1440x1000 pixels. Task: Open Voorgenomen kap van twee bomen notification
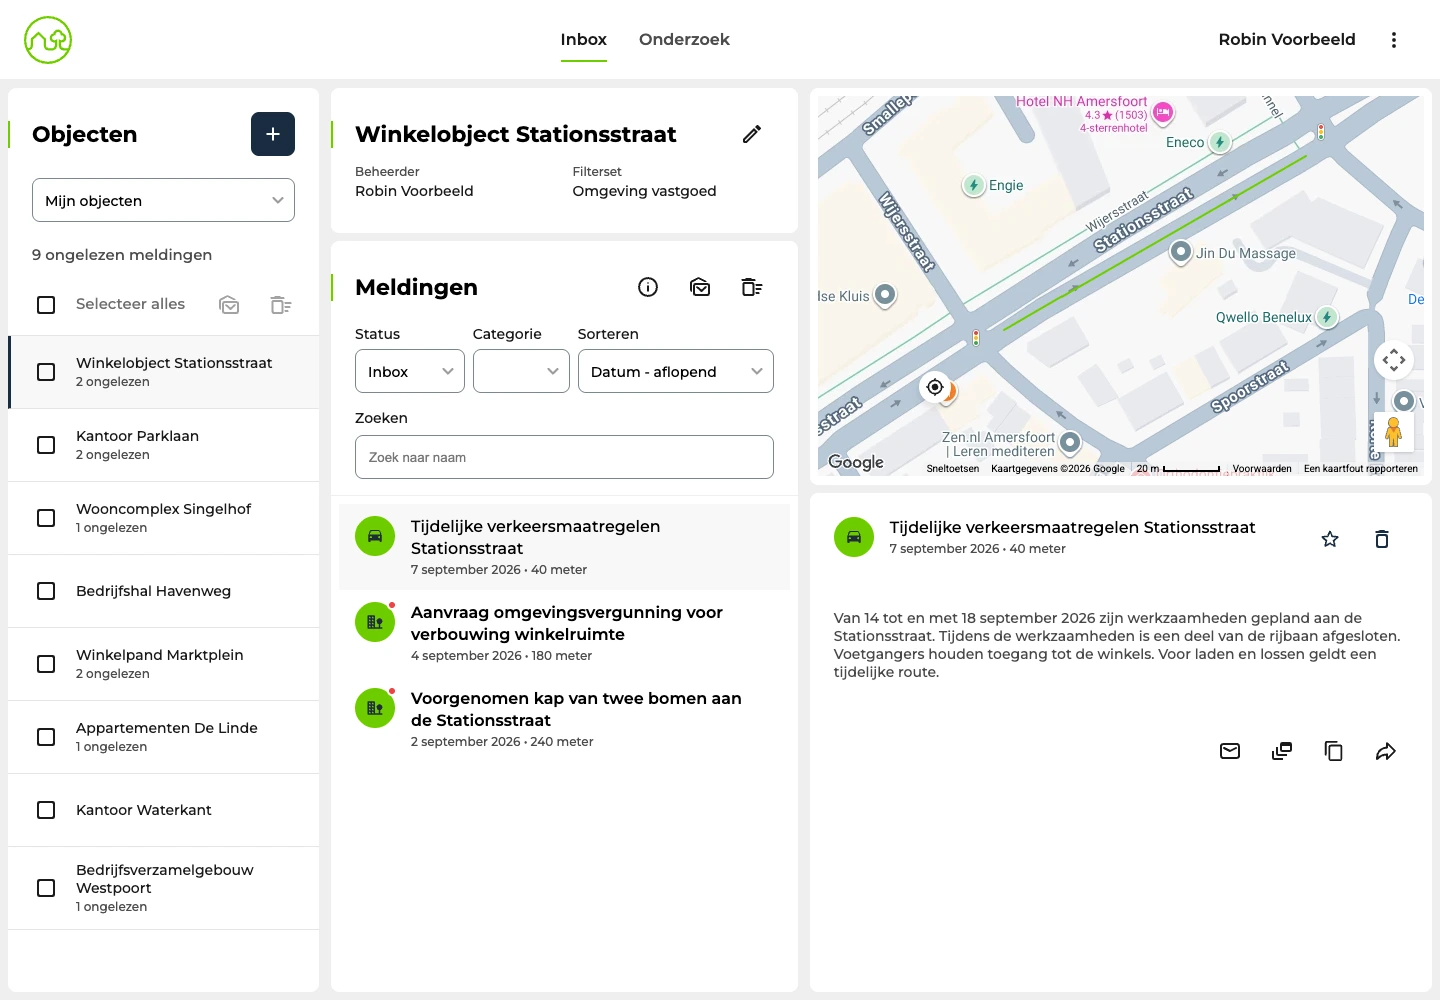click(x=564, y=719)
